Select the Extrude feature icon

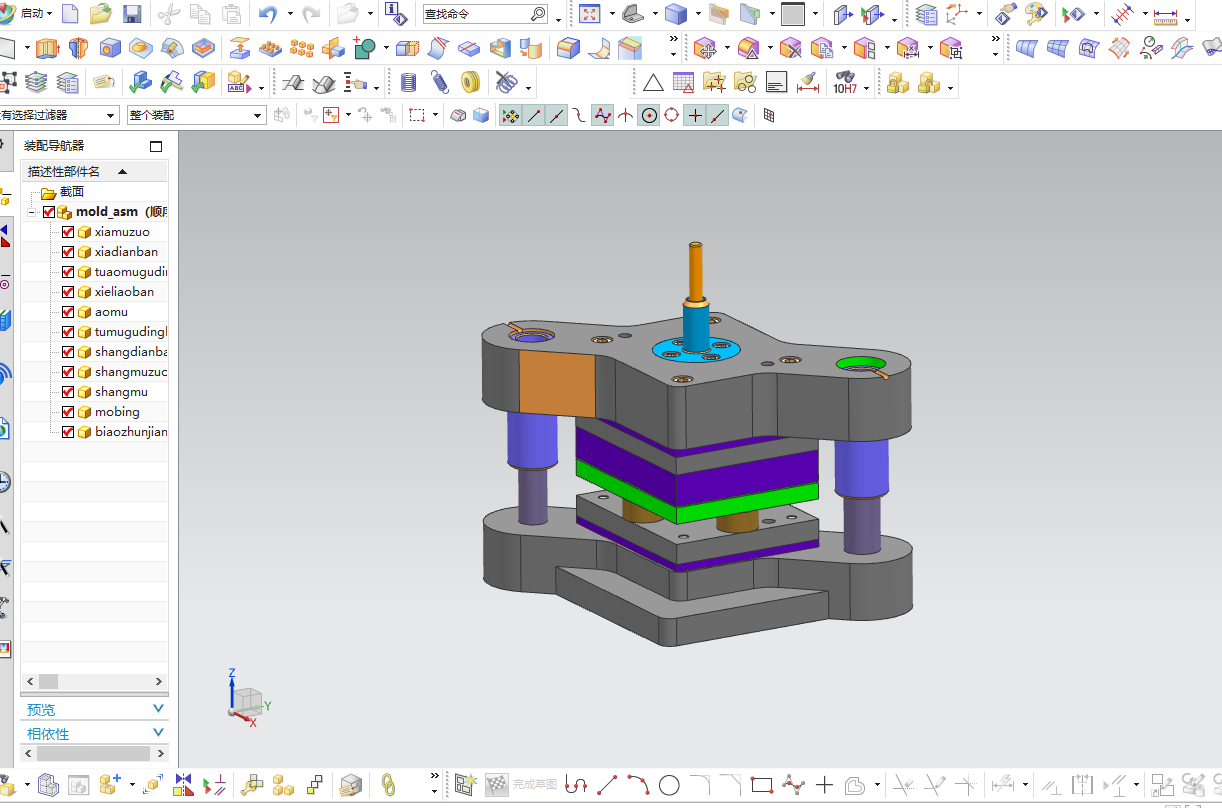pos(47,48)
